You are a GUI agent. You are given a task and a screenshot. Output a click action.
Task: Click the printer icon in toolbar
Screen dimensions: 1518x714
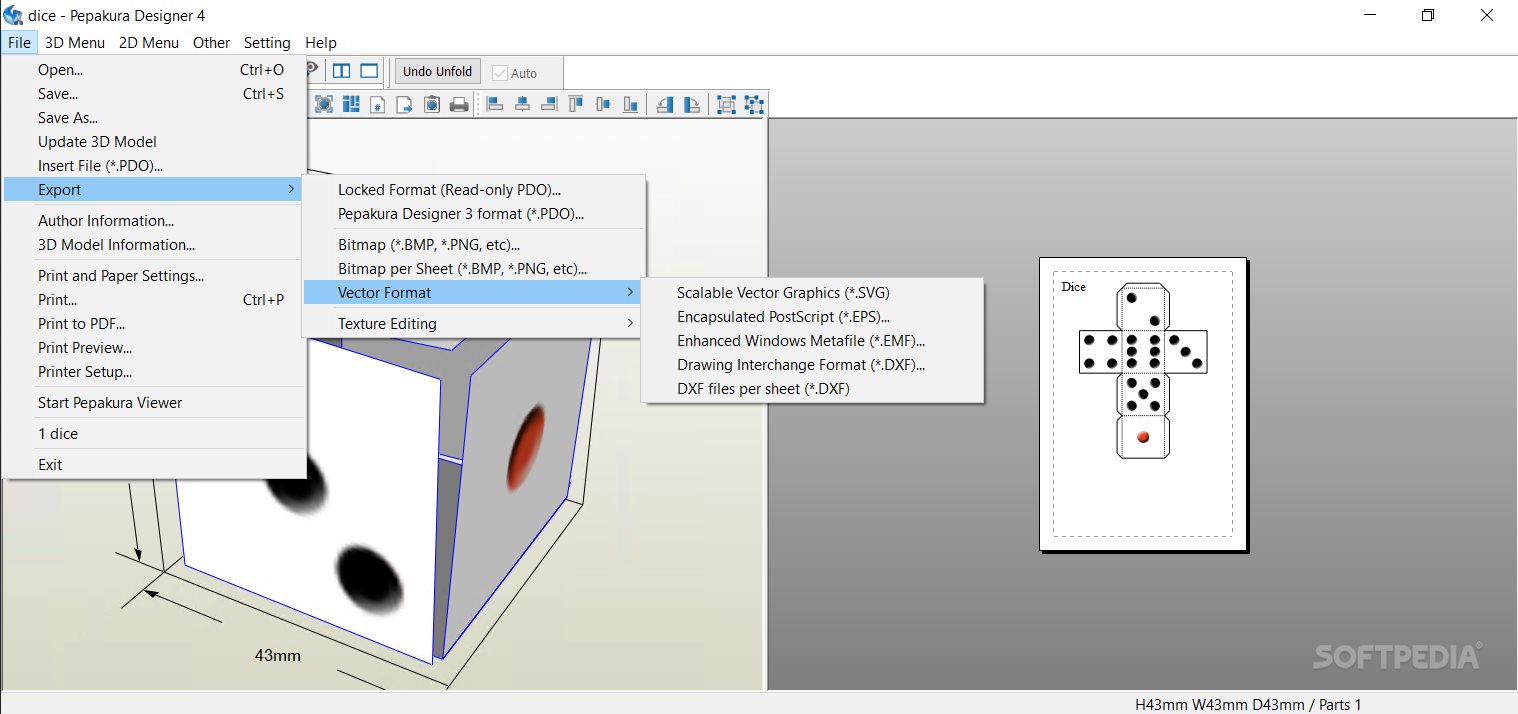[459, 104]
